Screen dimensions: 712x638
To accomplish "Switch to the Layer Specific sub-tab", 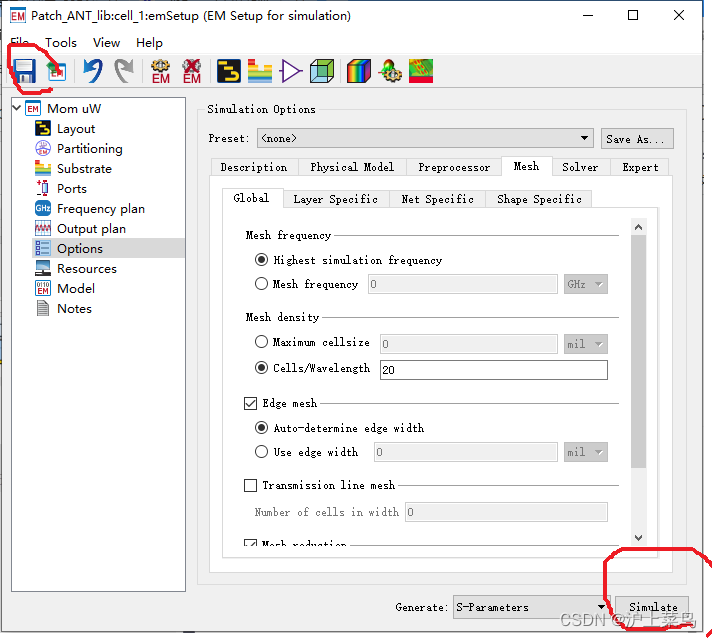I will pos(336,199).
